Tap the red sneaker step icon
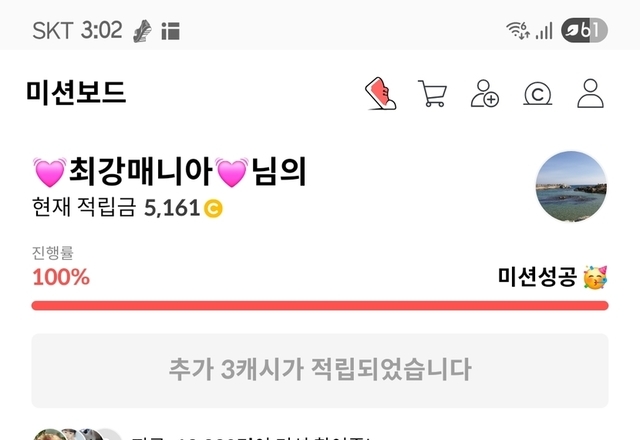Image resolution: width=640 pixels, height=440 pixels. pyautogui.click(x=380, y=93)
